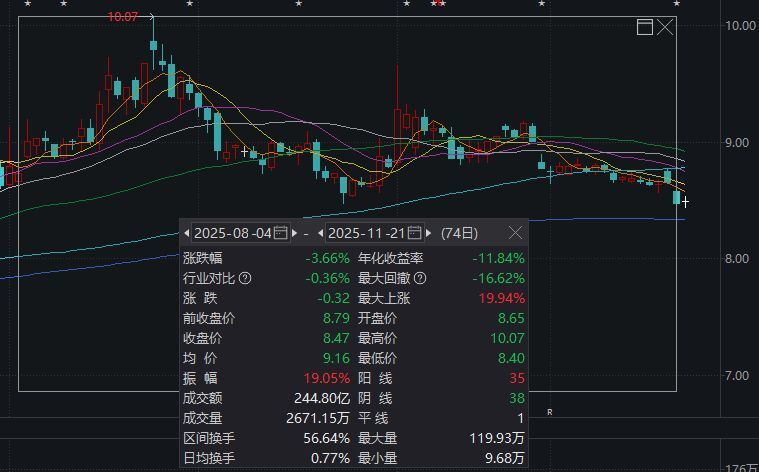Click the (74日) day count text
This screenshot has width=759, height=472.
[x=459, y=233]
